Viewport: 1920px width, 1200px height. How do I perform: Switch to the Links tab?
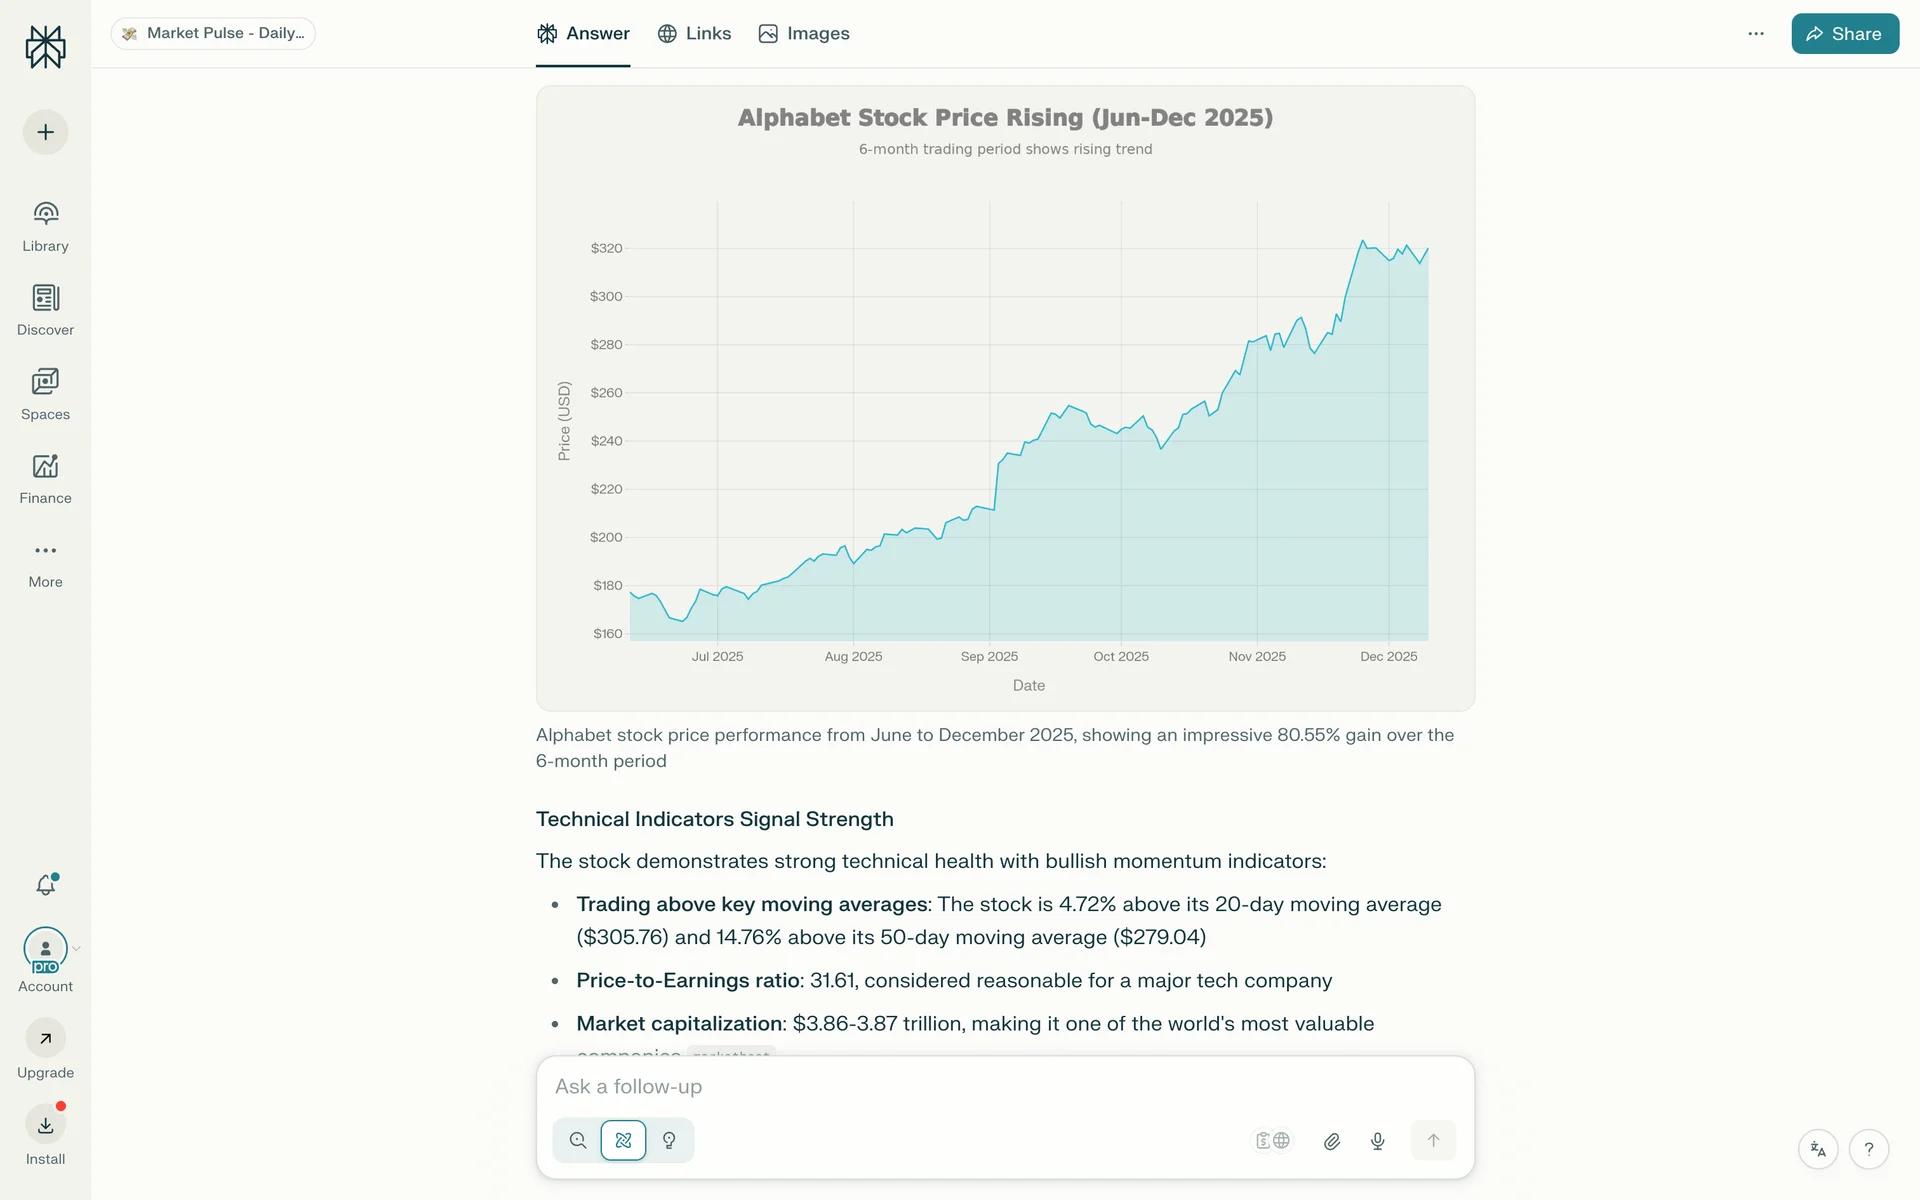pos(694,34)
